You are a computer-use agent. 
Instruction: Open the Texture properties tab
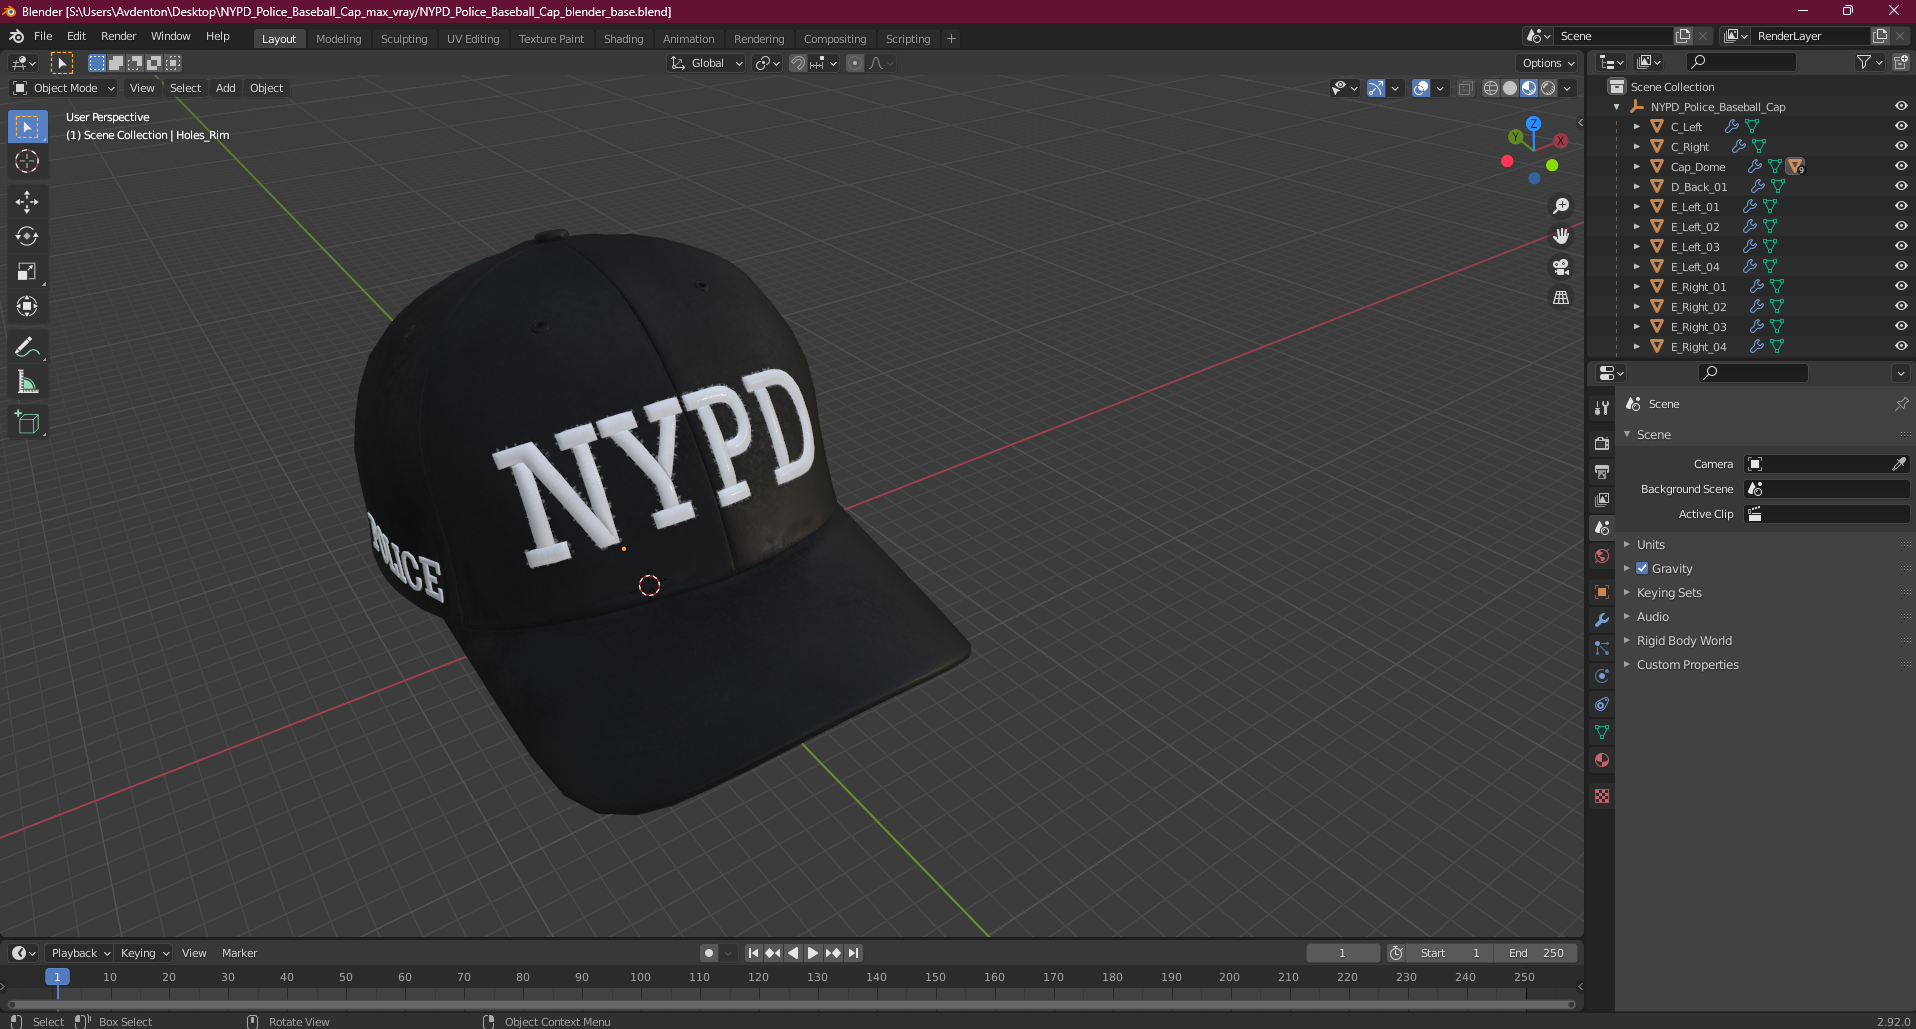pos(1602,796)
